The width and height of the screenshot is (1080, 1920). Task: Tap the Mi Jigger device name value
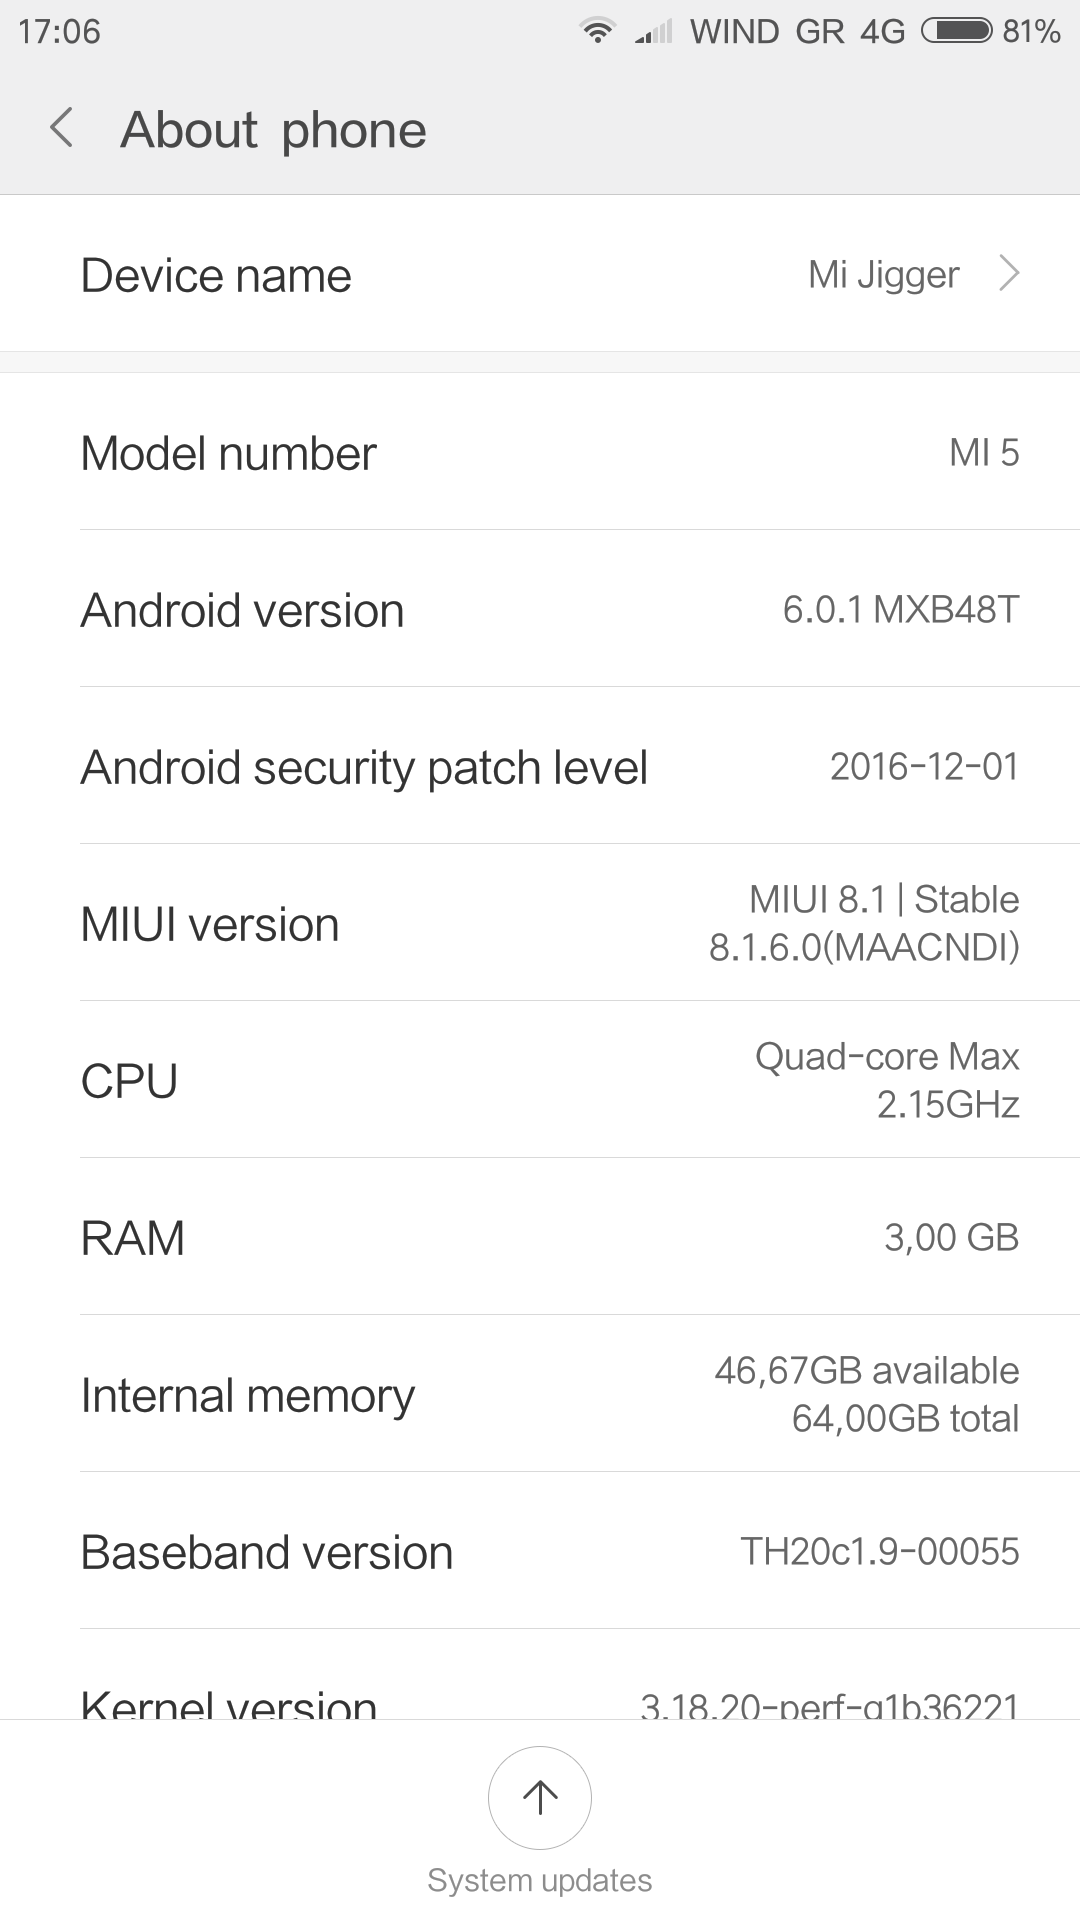[883, 274]
